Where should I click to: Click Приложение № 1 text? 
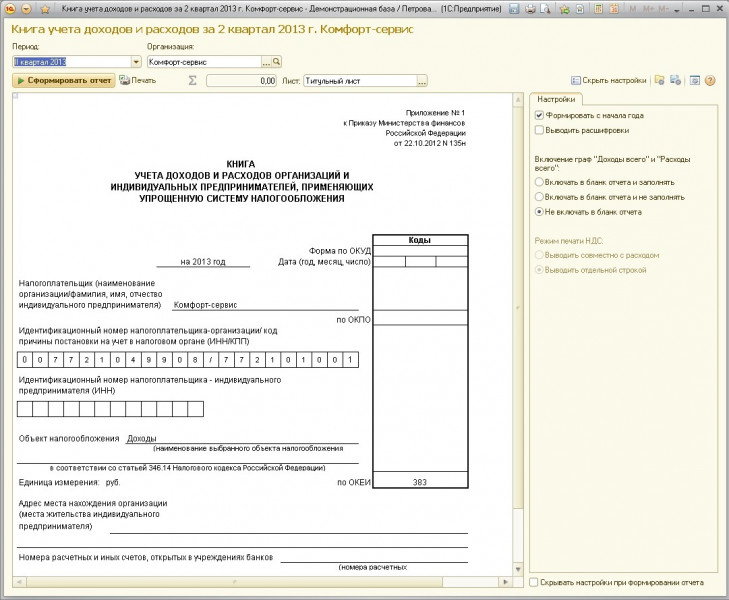435,113
